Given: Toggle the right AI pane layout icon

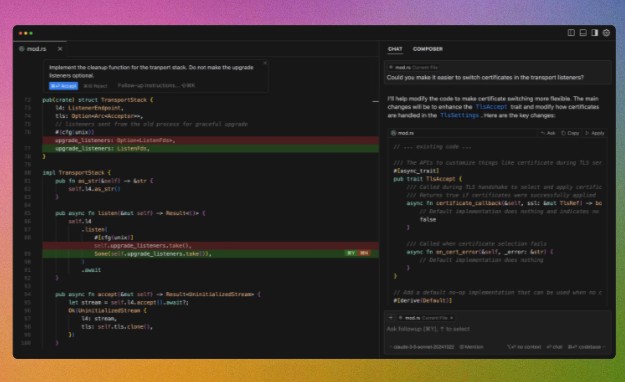Looking at the screenshot, I should [x=594, y=33].
